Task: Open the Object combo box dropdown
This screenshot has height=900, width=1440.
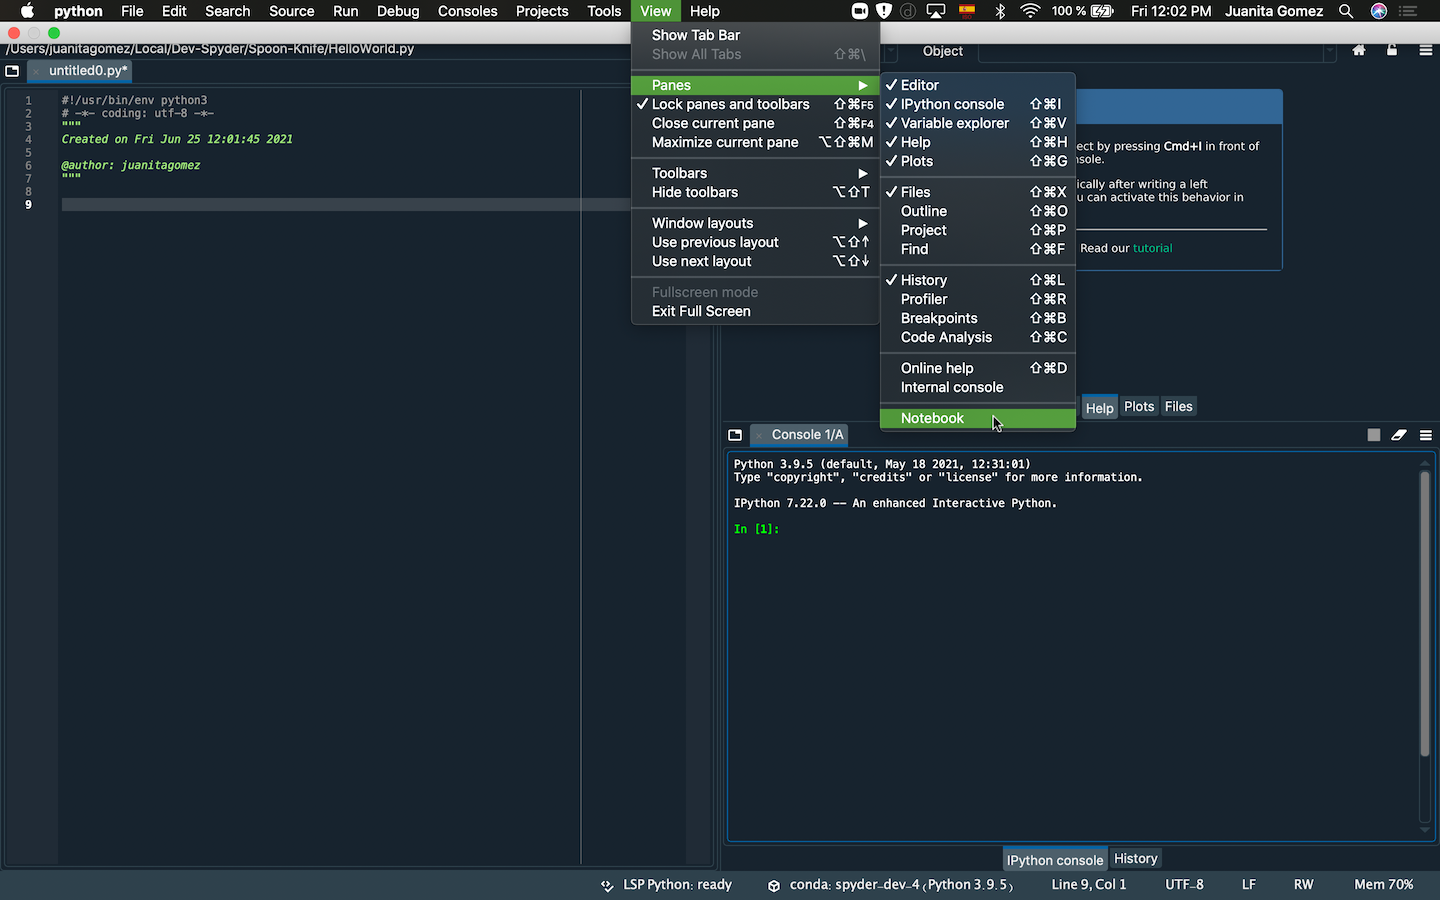Action: click(1329, 51)
